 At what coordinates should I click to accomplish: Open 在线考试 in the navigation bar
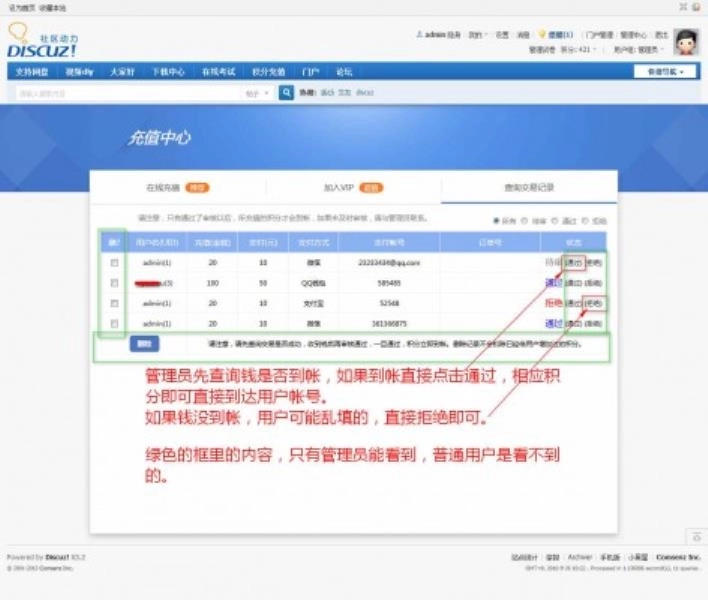(218, 72)
